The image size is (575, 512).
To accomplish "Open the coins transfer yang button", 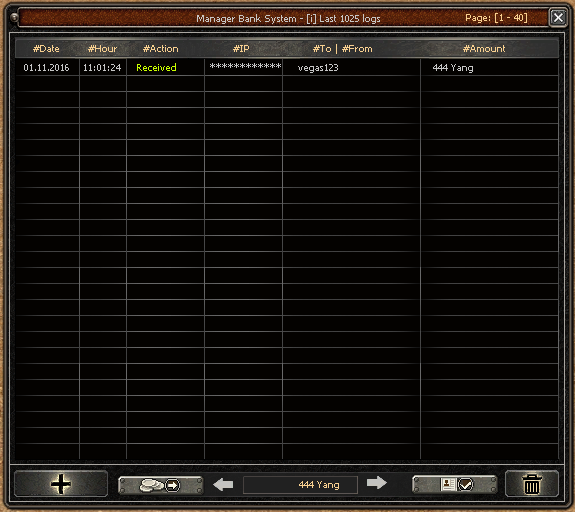I will [x=161, y=485].
